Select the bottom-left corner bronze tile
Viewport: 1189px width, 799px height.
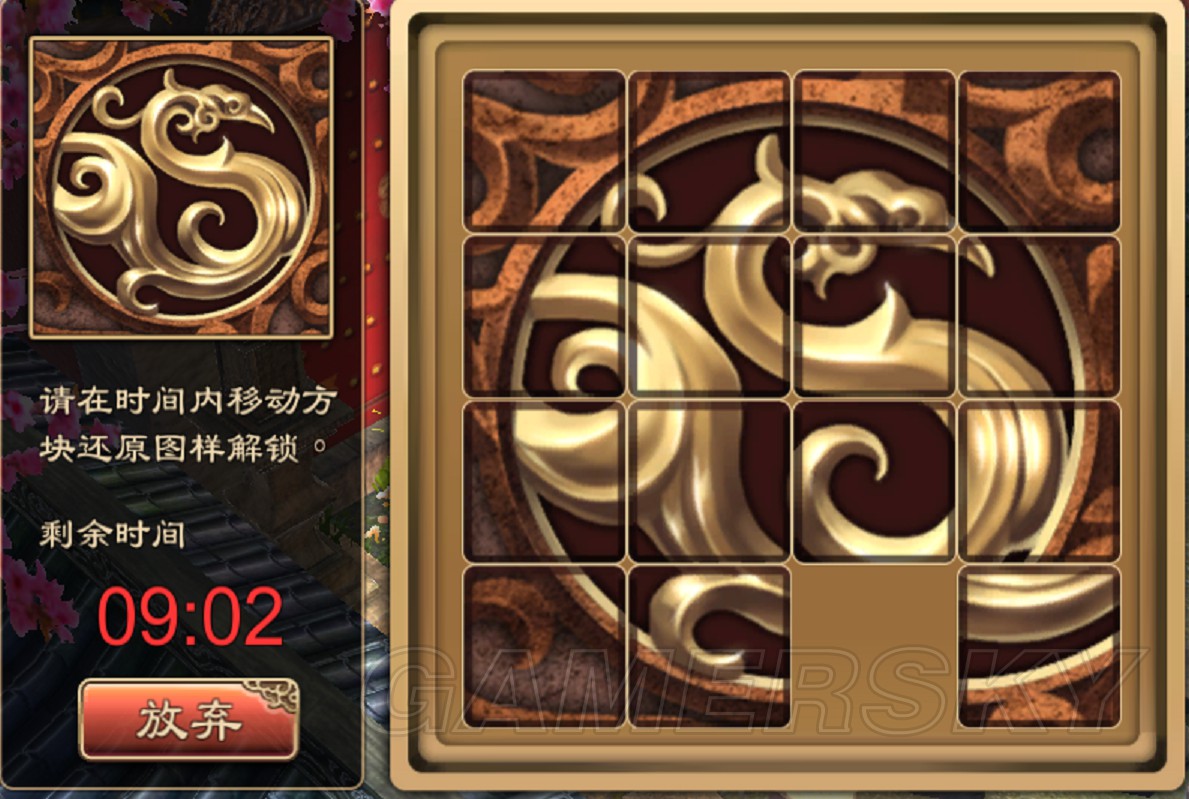(x=544, y=646)
